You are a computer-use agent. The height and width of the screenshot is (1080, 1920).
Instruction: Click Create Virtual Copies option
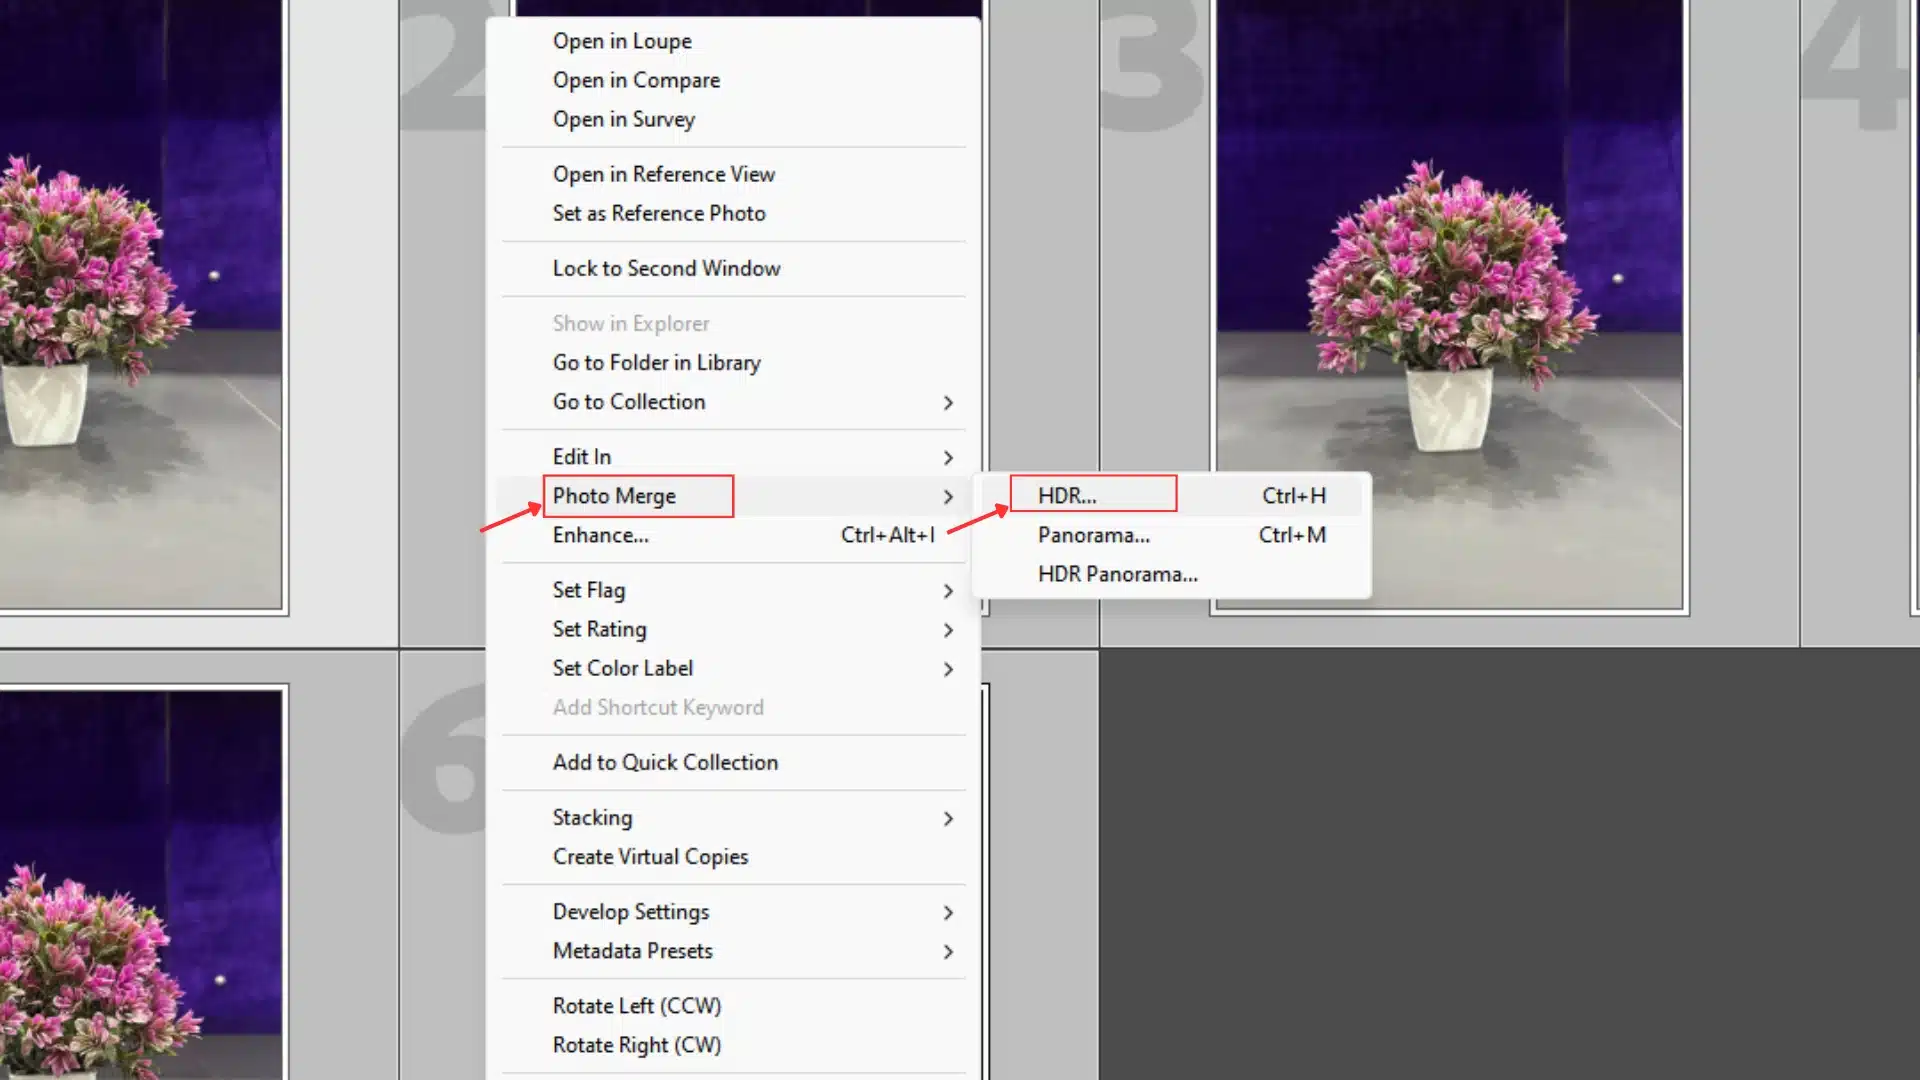click(650, 856)
